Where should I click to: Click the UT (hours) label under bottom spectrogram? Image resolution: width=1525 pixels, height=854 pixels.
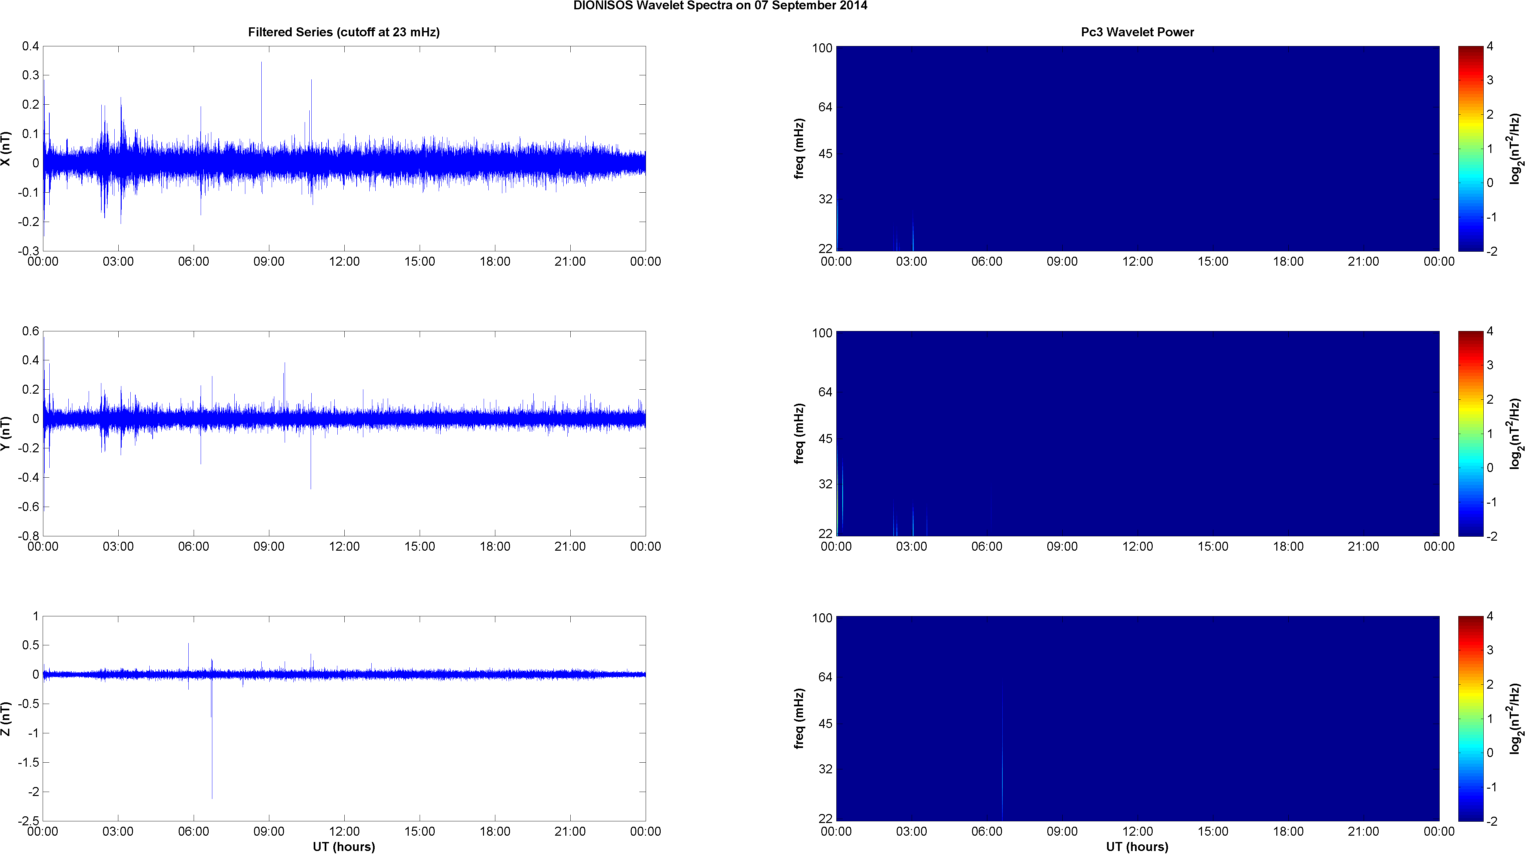[x=1137, y=846]
